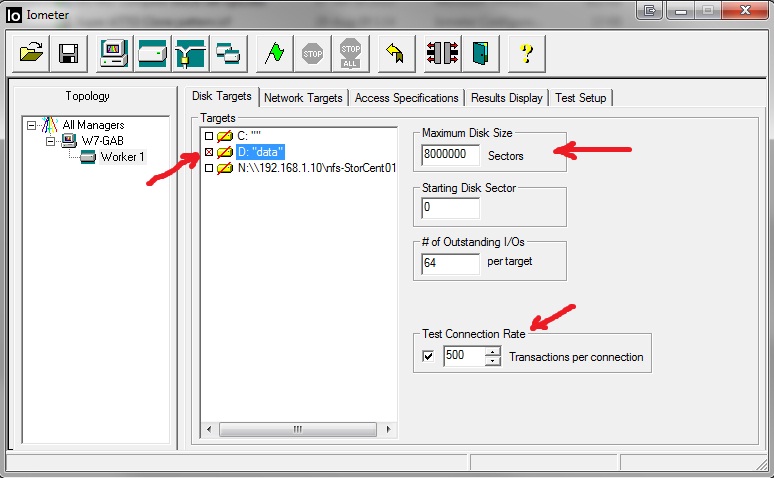
Task: Select the N:\\192.168.1.10 nfs target row
Action: coord(316,168)
